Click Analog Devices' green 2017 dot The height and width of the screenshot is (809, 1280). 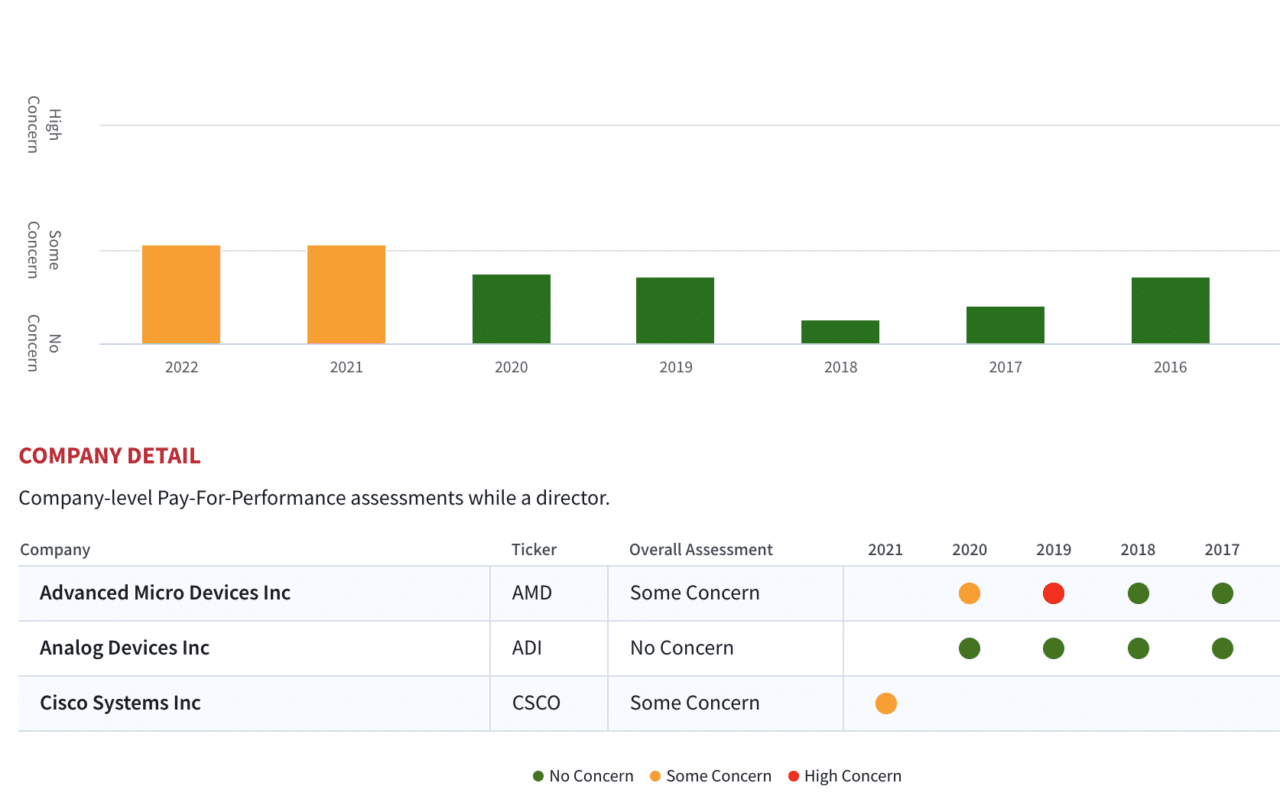point(1222,648)
